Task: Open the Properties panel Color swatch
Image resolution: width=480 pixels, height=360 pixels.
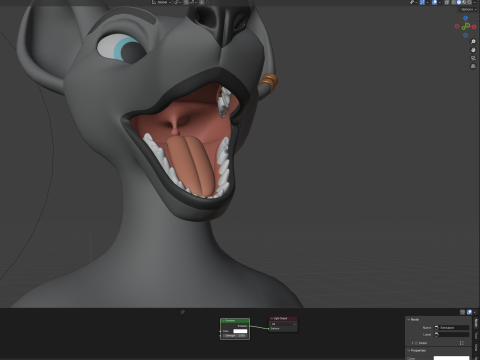Action: click(x=451, y=358)
